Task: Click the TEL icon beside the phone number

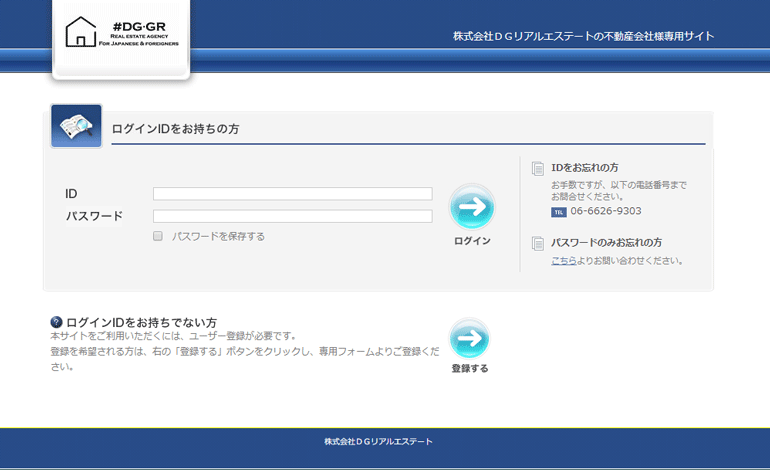Action: tap(558, 212)
